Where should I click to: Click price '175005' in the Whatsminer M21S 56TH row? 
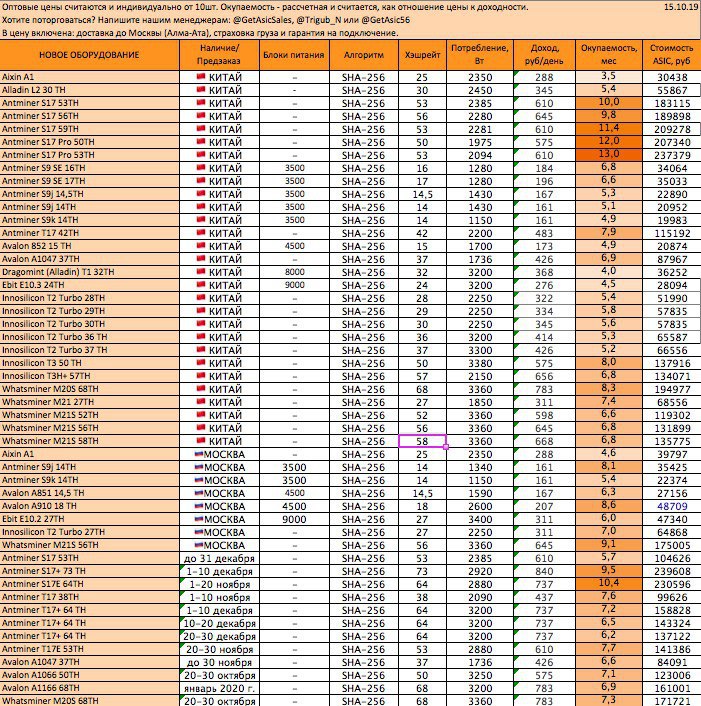click(672, 545)
